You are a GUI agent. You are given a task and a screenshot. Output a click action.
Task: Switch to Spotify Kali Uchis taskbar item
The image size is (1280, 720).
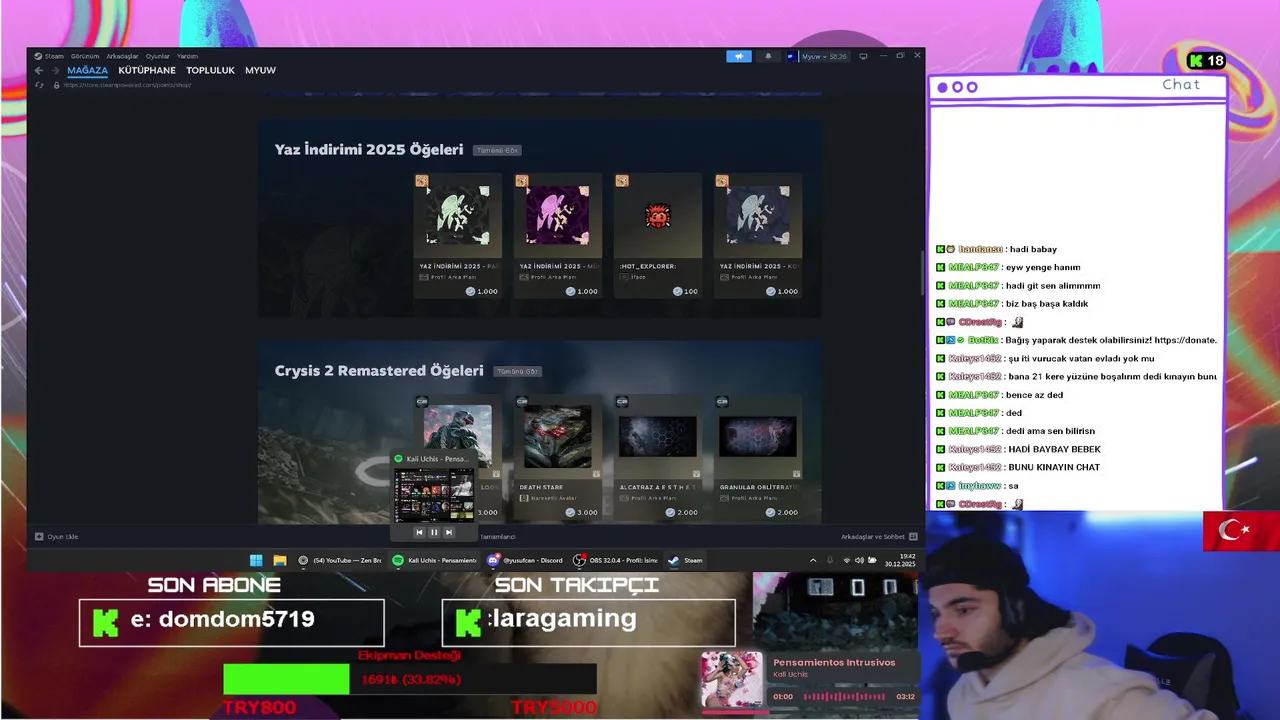[x=434, y=560]
